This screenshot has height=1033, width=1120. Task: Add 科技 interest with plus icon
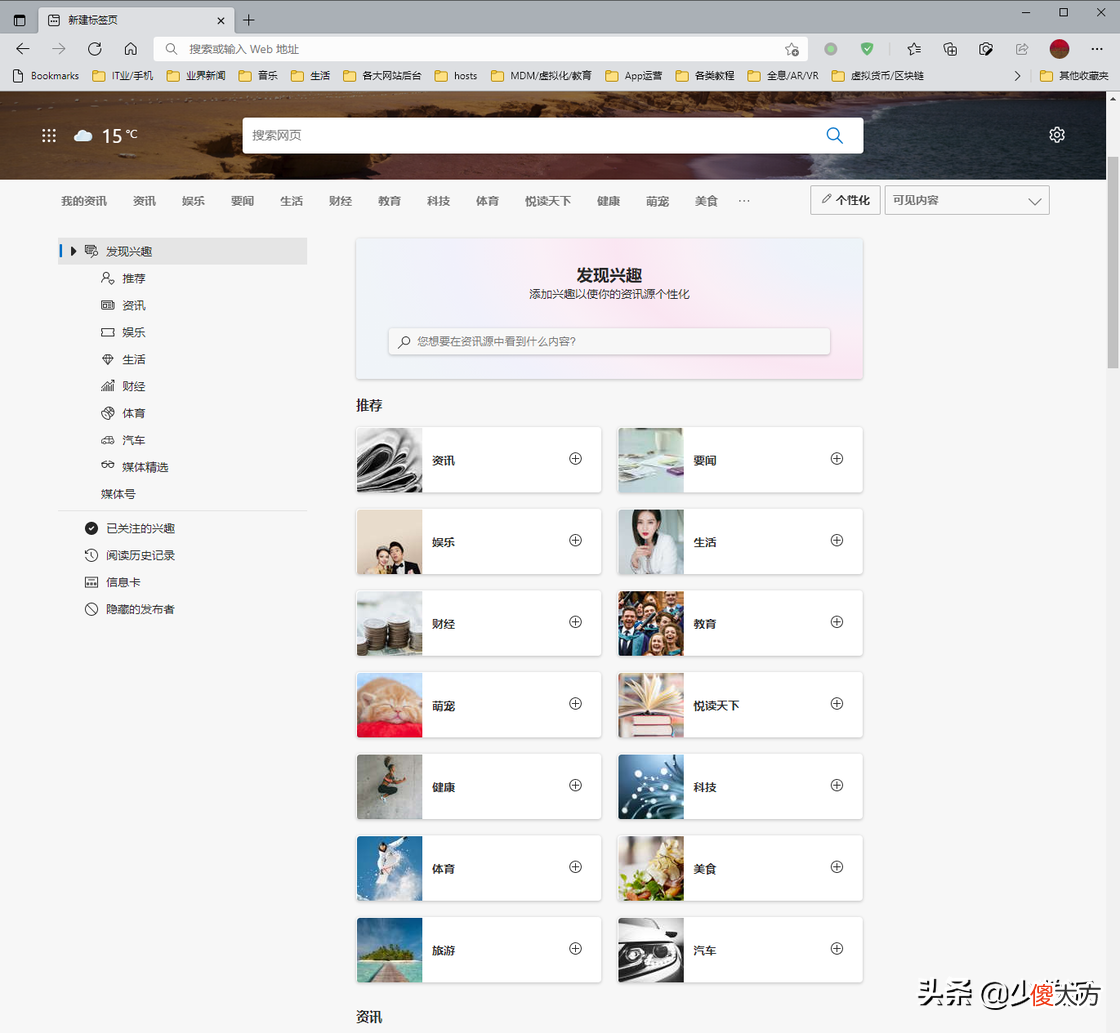pos(836,785)
